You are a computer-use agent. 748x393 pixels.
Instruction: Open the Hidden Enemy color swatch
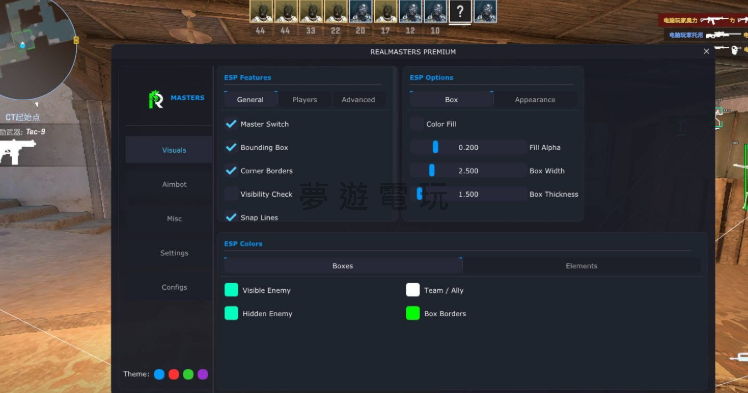(231, 313)
